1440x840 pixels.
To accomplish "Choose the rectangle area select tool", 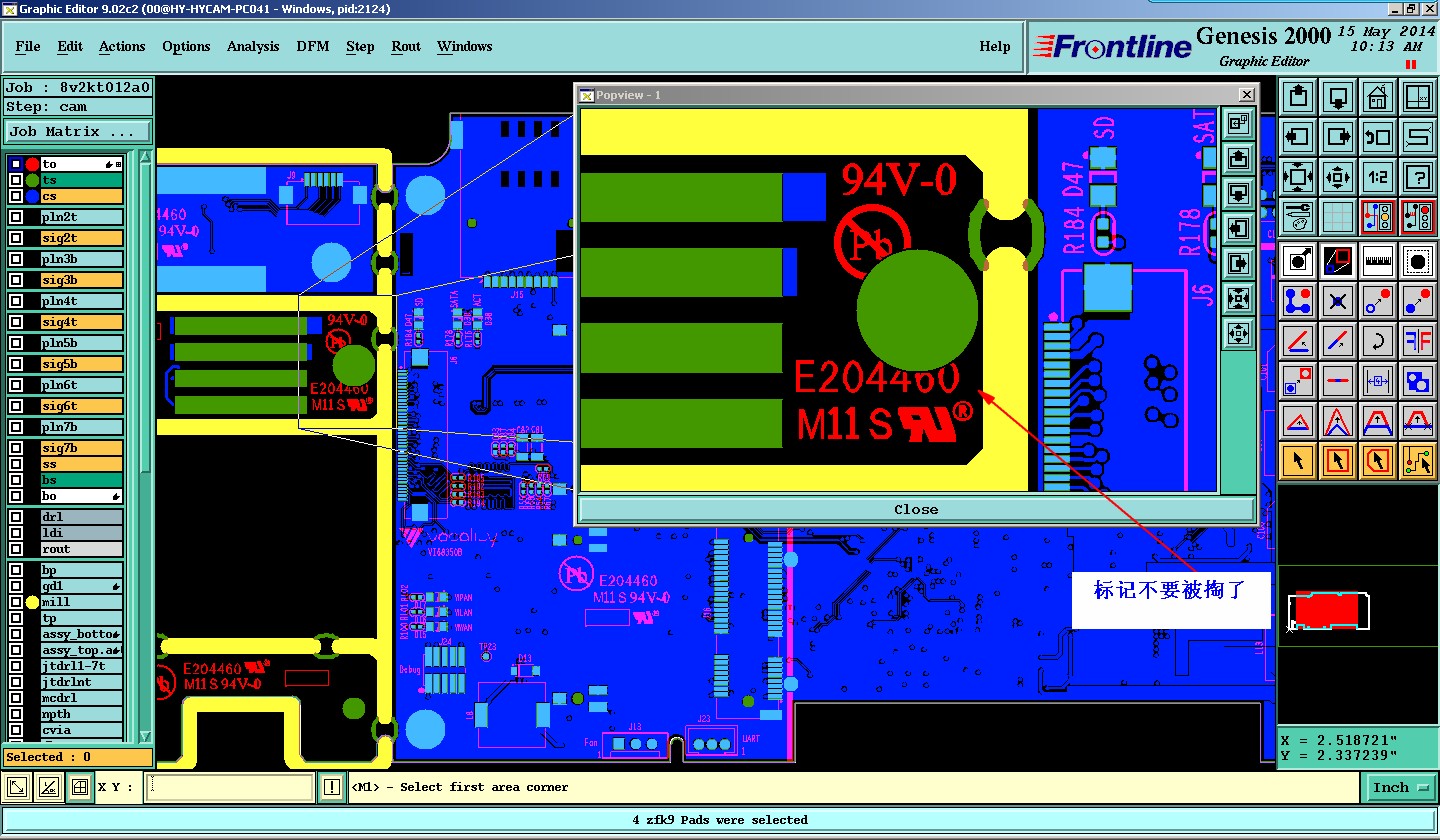I will click(x=1338, y=460).
